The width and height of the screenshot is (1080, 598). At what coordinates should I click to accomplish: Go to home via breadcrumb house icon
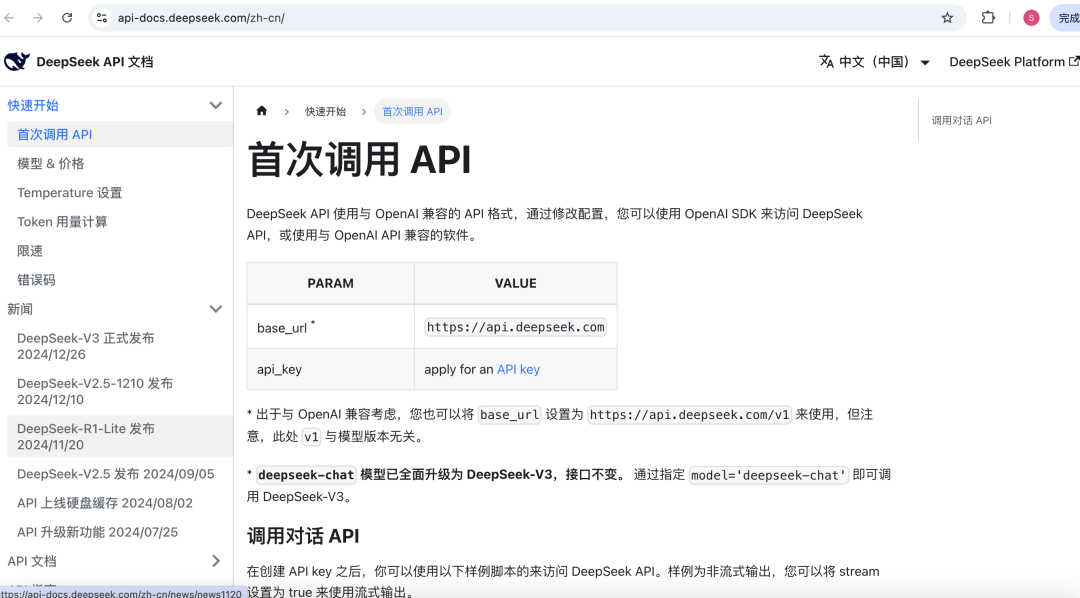[262, 111]
